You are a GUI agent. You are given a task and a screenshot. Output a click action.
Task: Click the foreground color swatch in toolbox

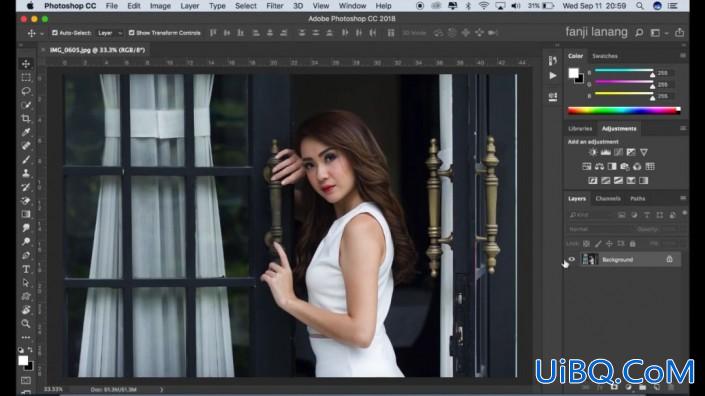(23, 360)
